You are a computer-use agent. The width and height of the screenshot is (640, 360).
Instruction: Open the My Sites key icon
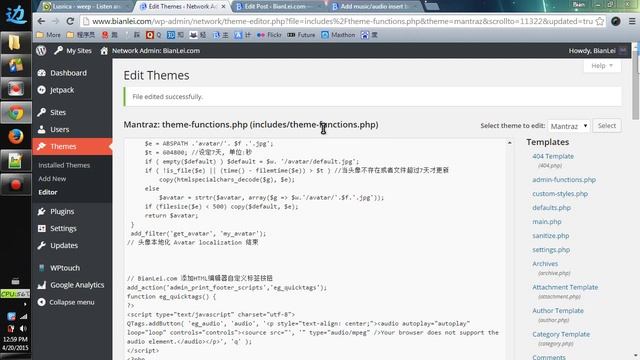(58, 51)
